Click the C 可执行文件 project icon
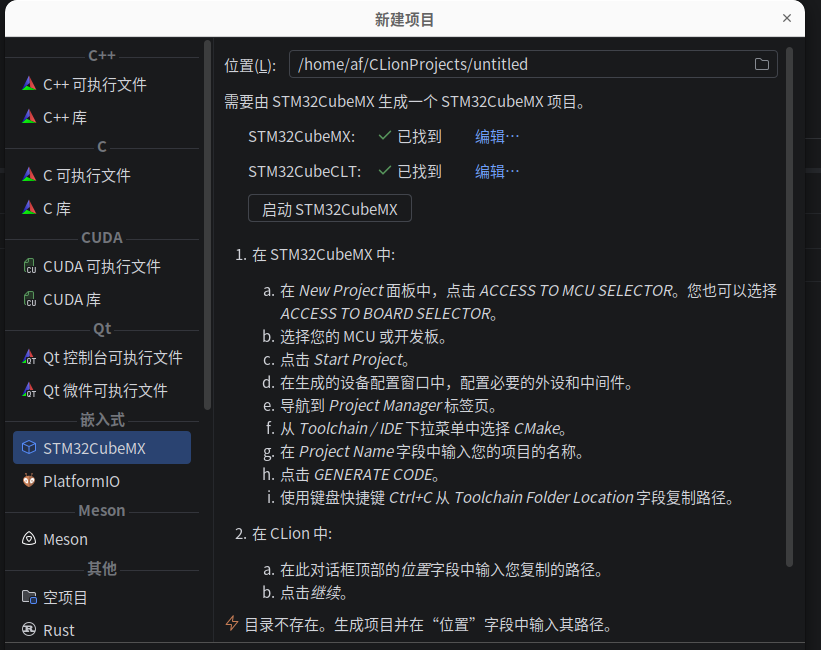 [x=29, y=175]
